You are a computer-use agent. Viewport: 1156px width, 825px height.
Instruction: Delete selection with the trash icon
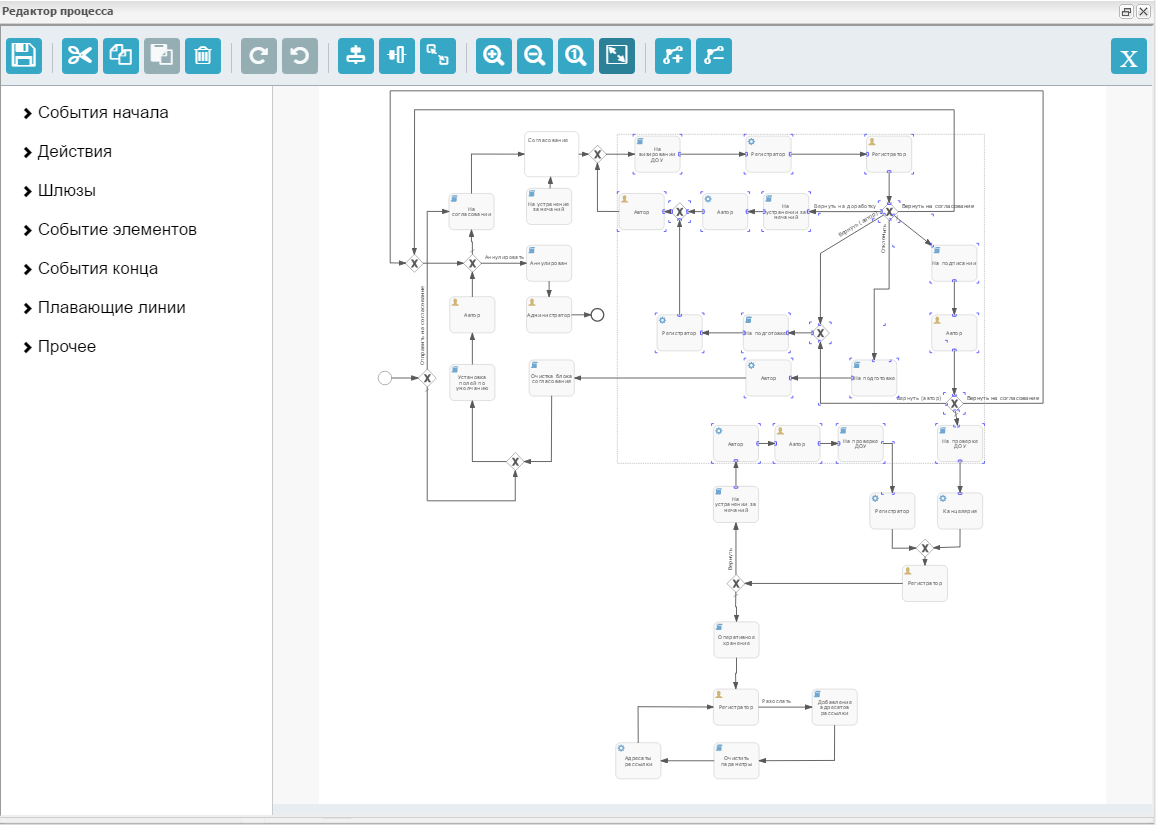click(x=203, y=56)
